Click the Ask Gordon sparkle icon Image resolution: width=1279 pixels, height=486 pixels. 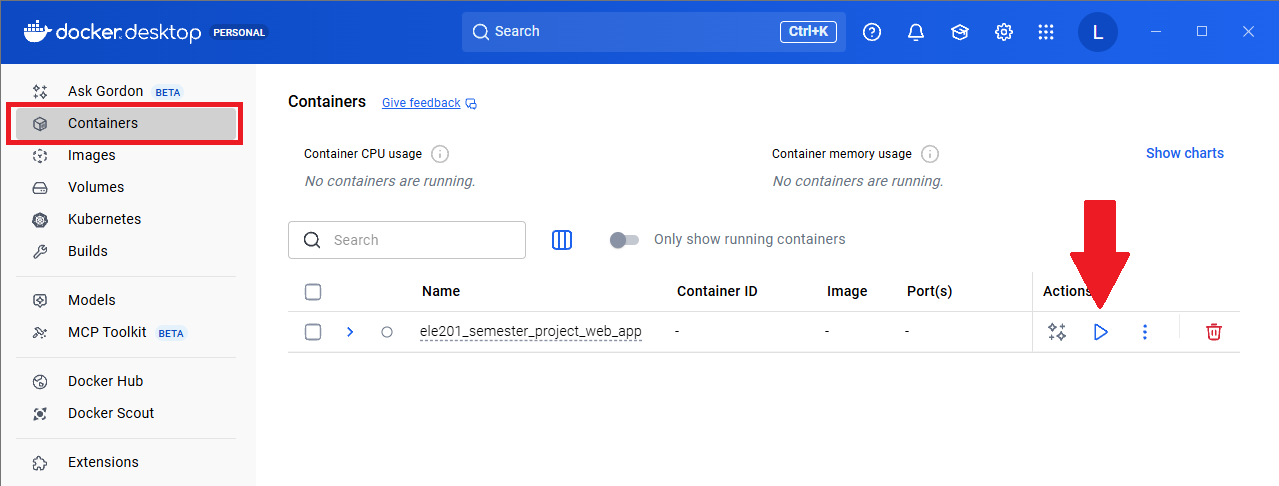tap(40, 92)
